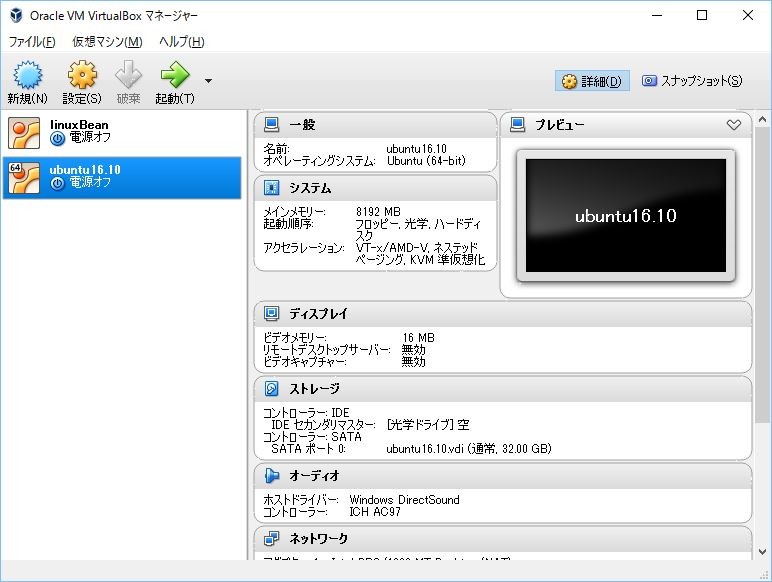Open the Machine (仮想マシン) menu
The width and height of the screenshot is (772, 582).
pyautogui.click(x=107, y=42)
